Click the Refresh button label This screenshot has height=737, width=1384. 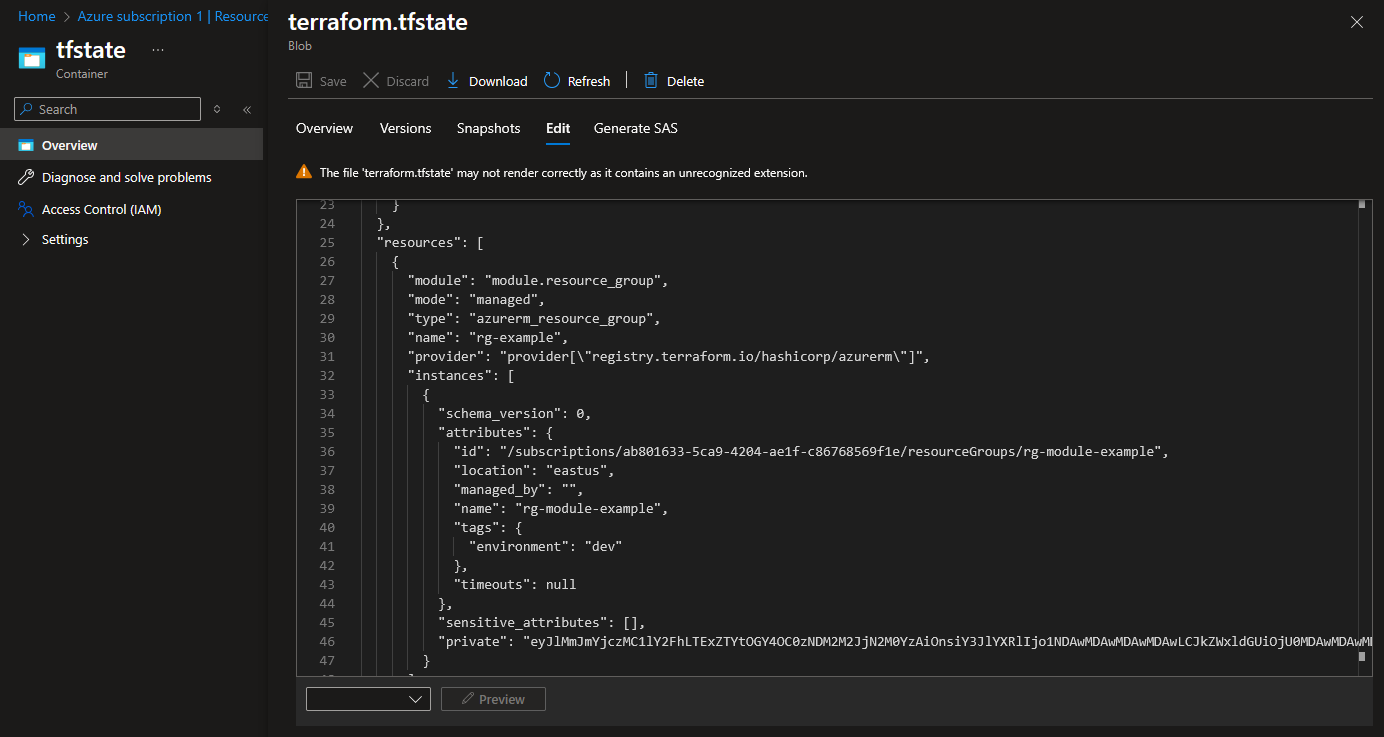click(589, 82)
